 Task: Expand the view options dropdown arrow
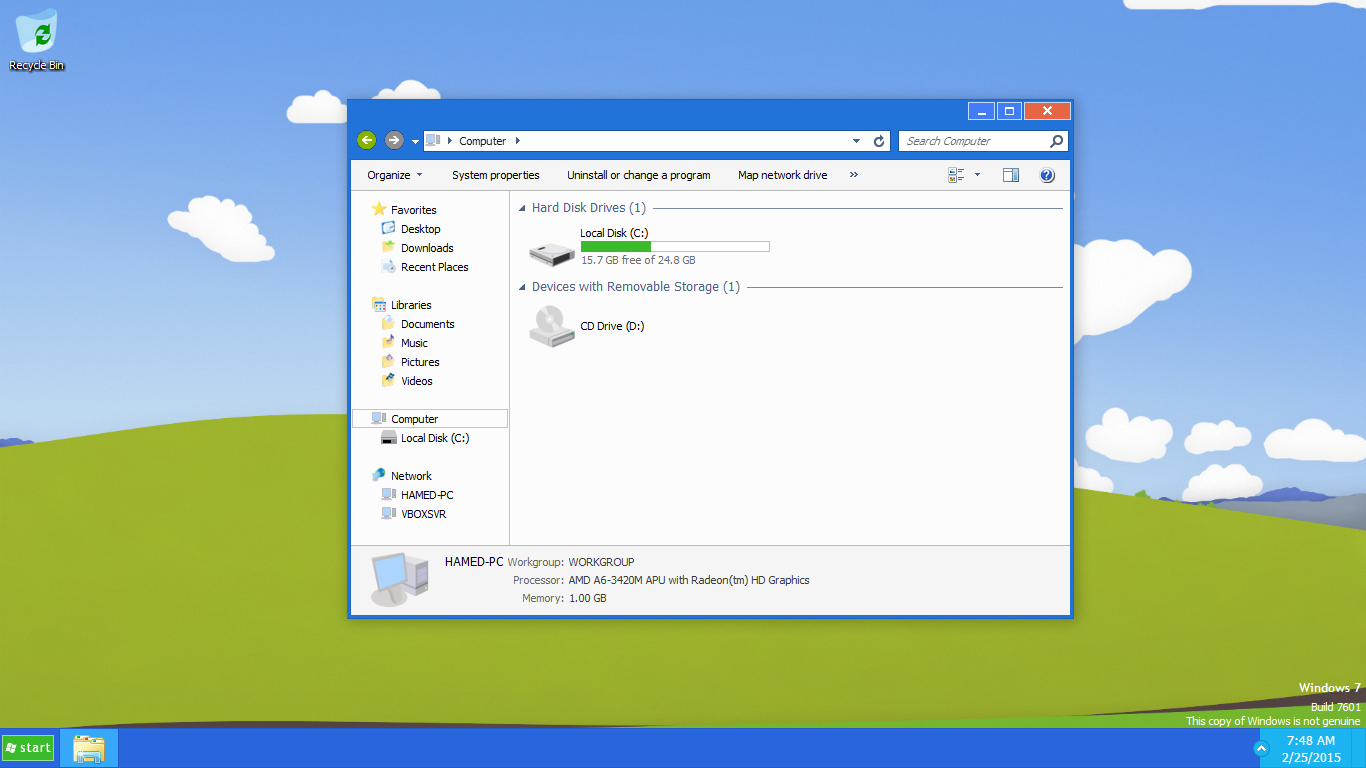(x=978, y=175)
